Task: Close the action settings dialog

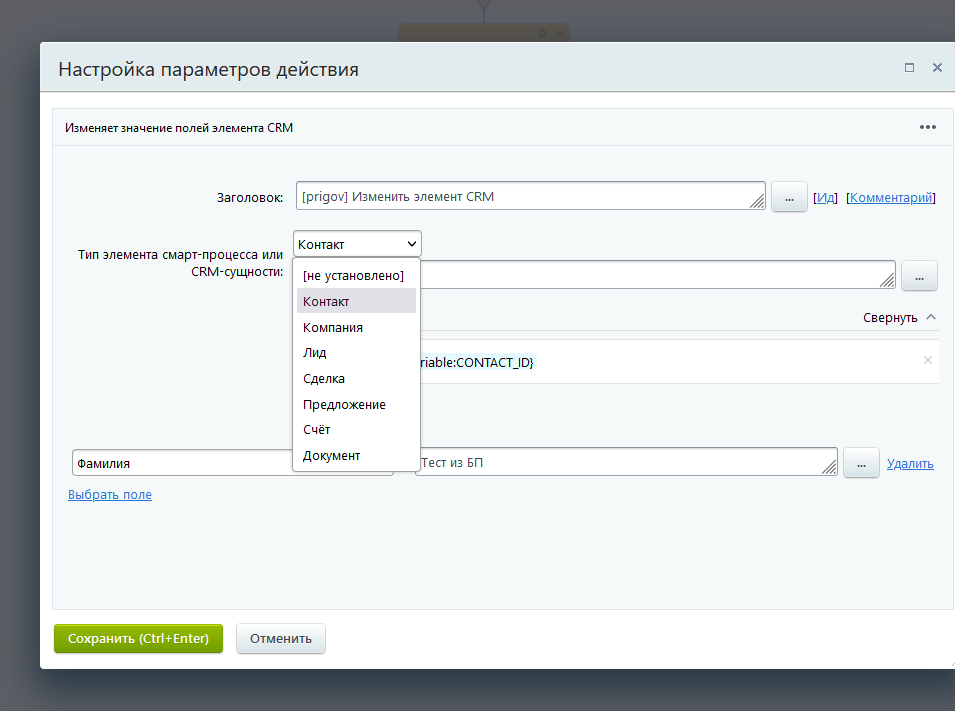Action: (x=937, y=68)
